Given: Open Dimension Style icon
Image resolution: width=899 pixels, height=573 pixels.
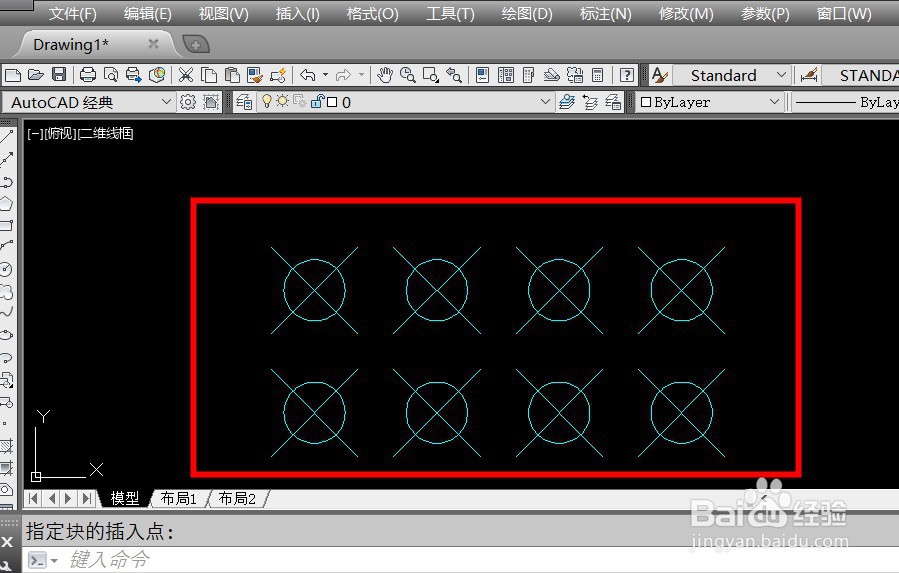Looking at the screenshot, I should [809, 75].
